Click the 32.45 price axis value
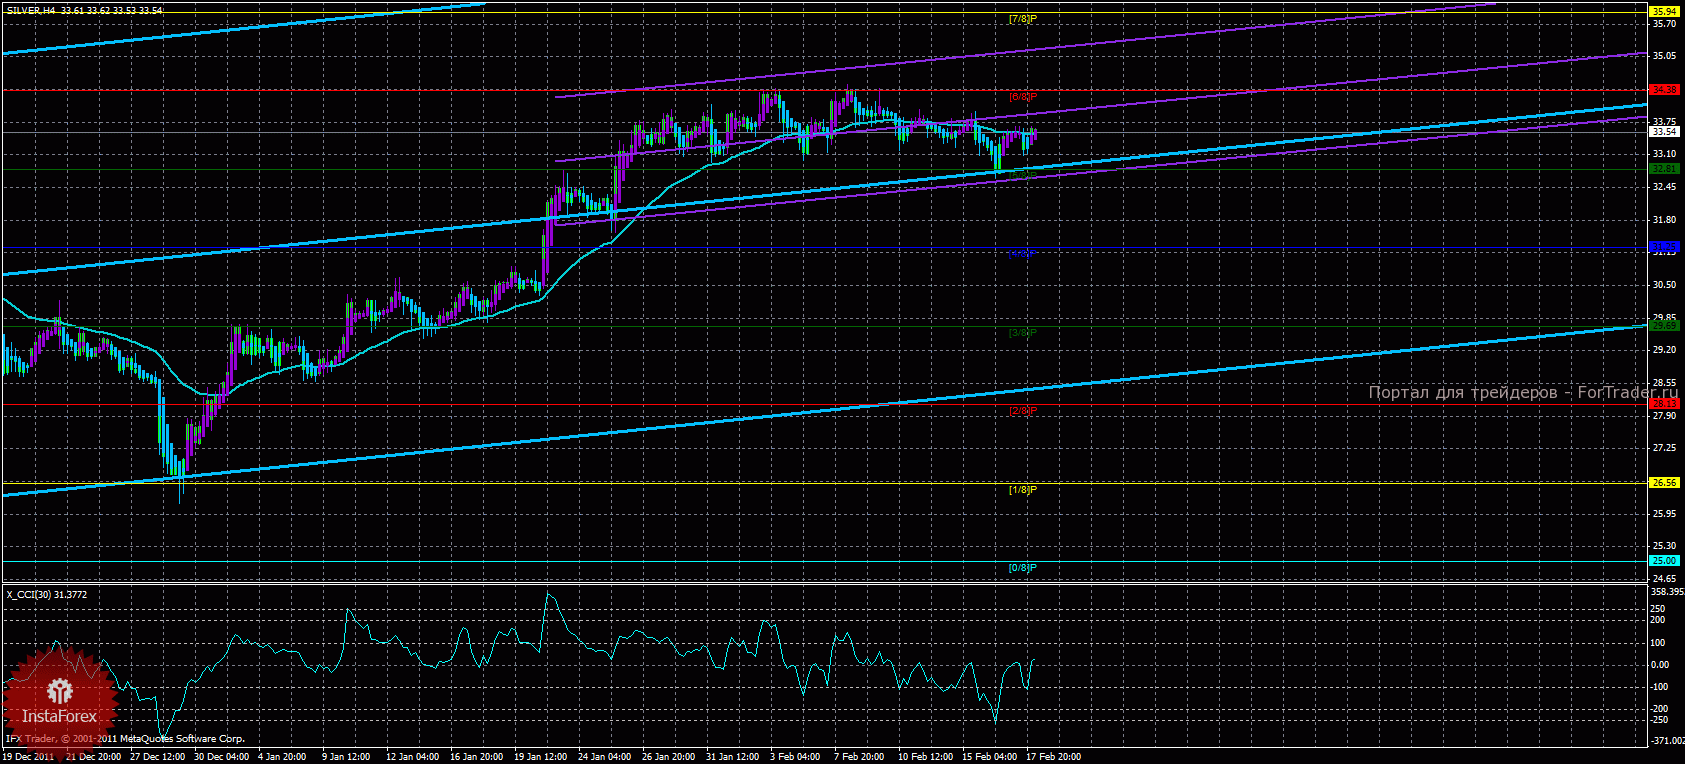The height and width of the screenshot is (764, 1685). click(1664, 187)
